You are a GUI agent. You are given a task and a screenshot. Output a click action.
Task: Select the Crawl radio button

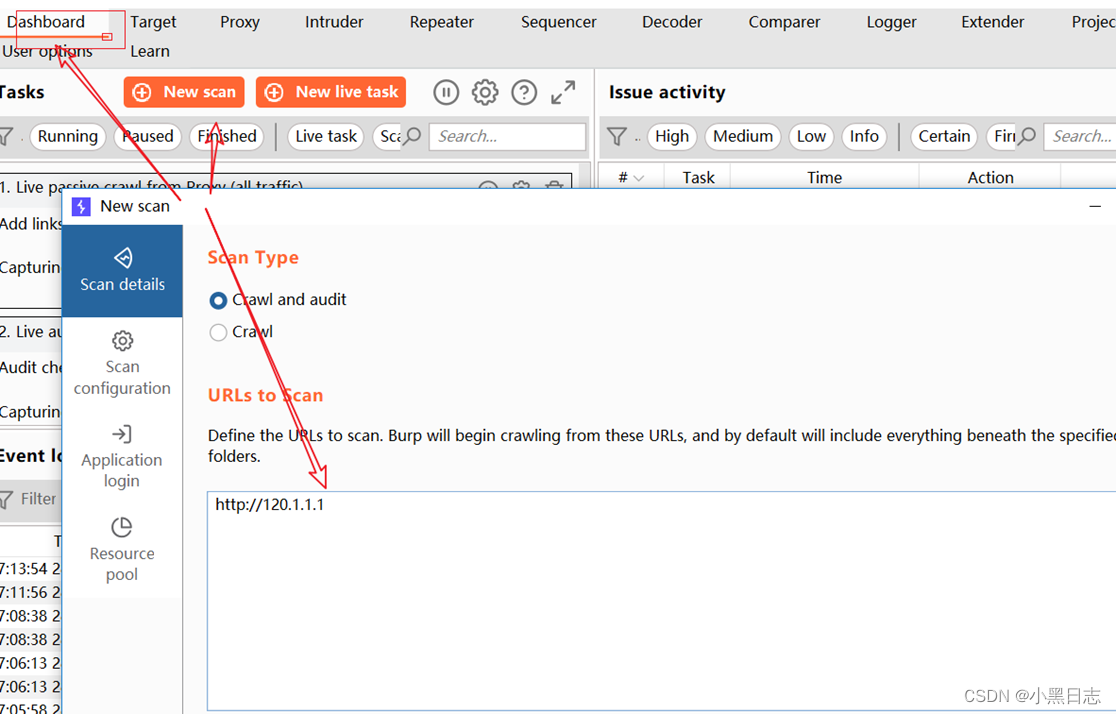pos(219,332)
